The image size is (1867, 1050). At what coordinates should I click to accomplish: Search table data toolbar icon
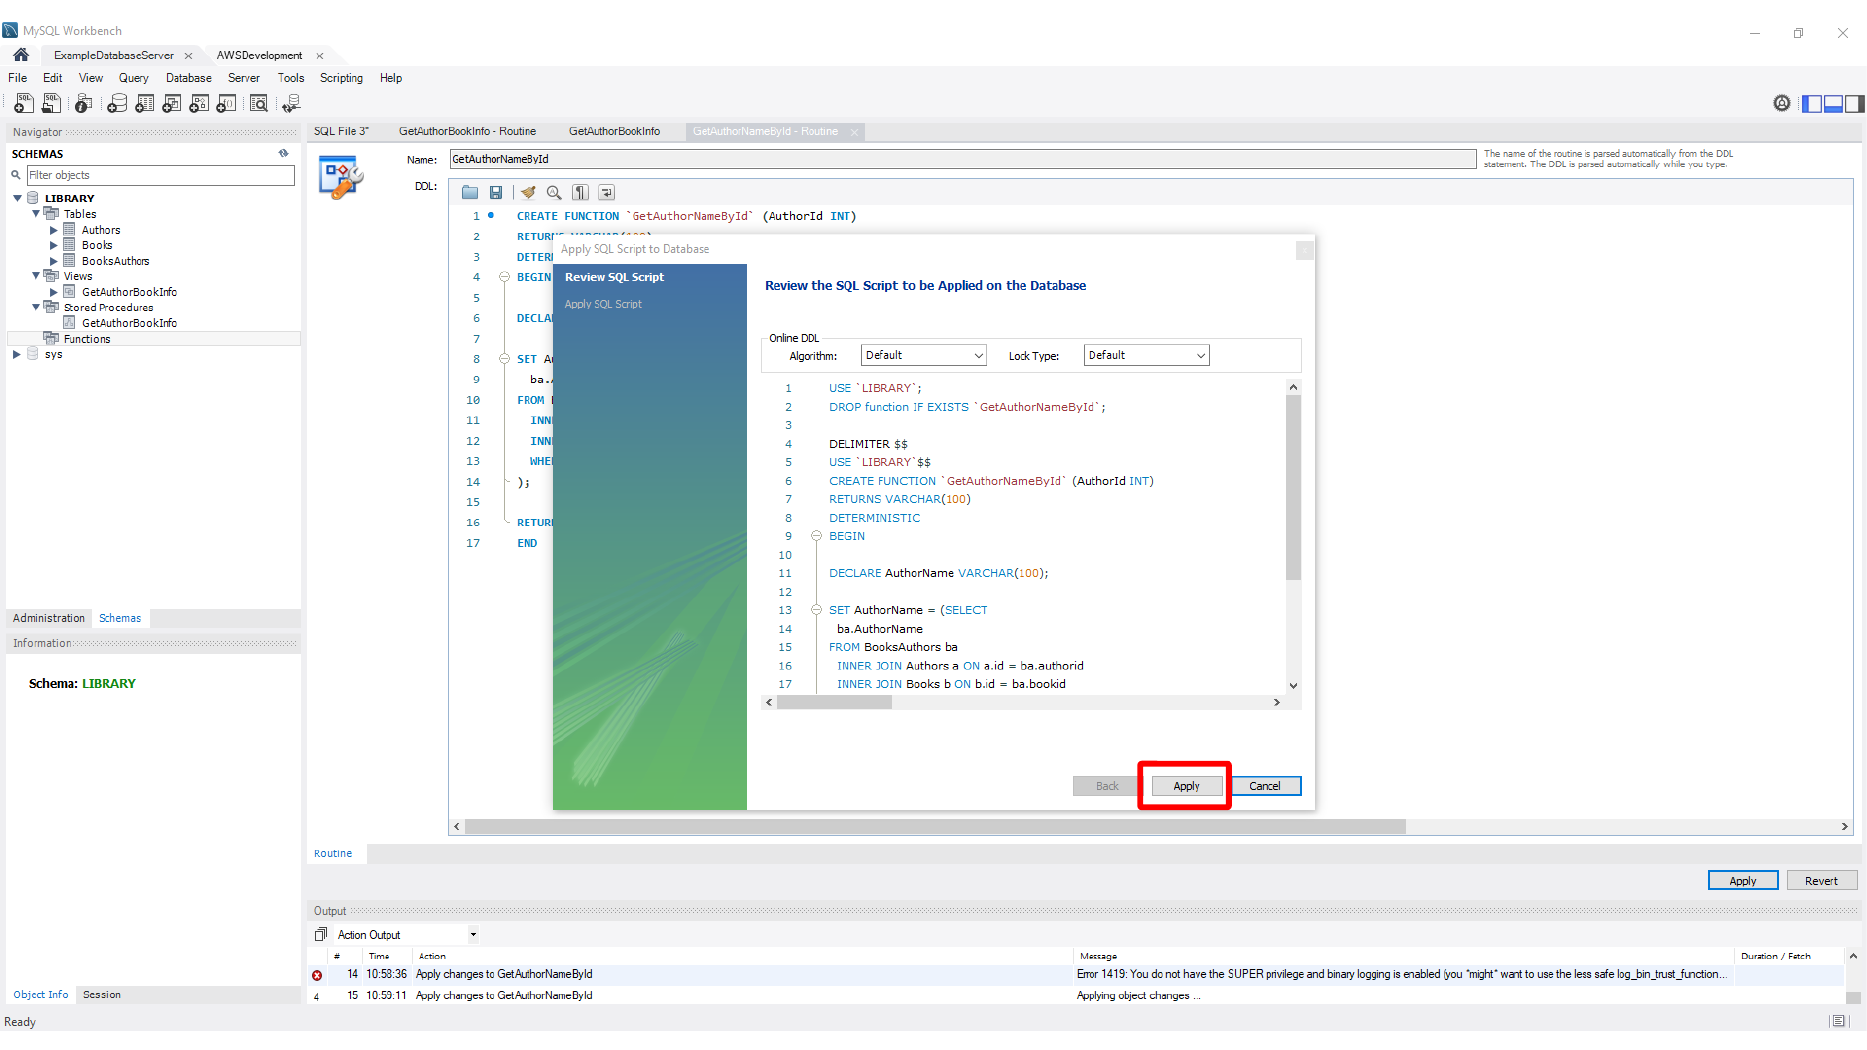click(259, 103)
